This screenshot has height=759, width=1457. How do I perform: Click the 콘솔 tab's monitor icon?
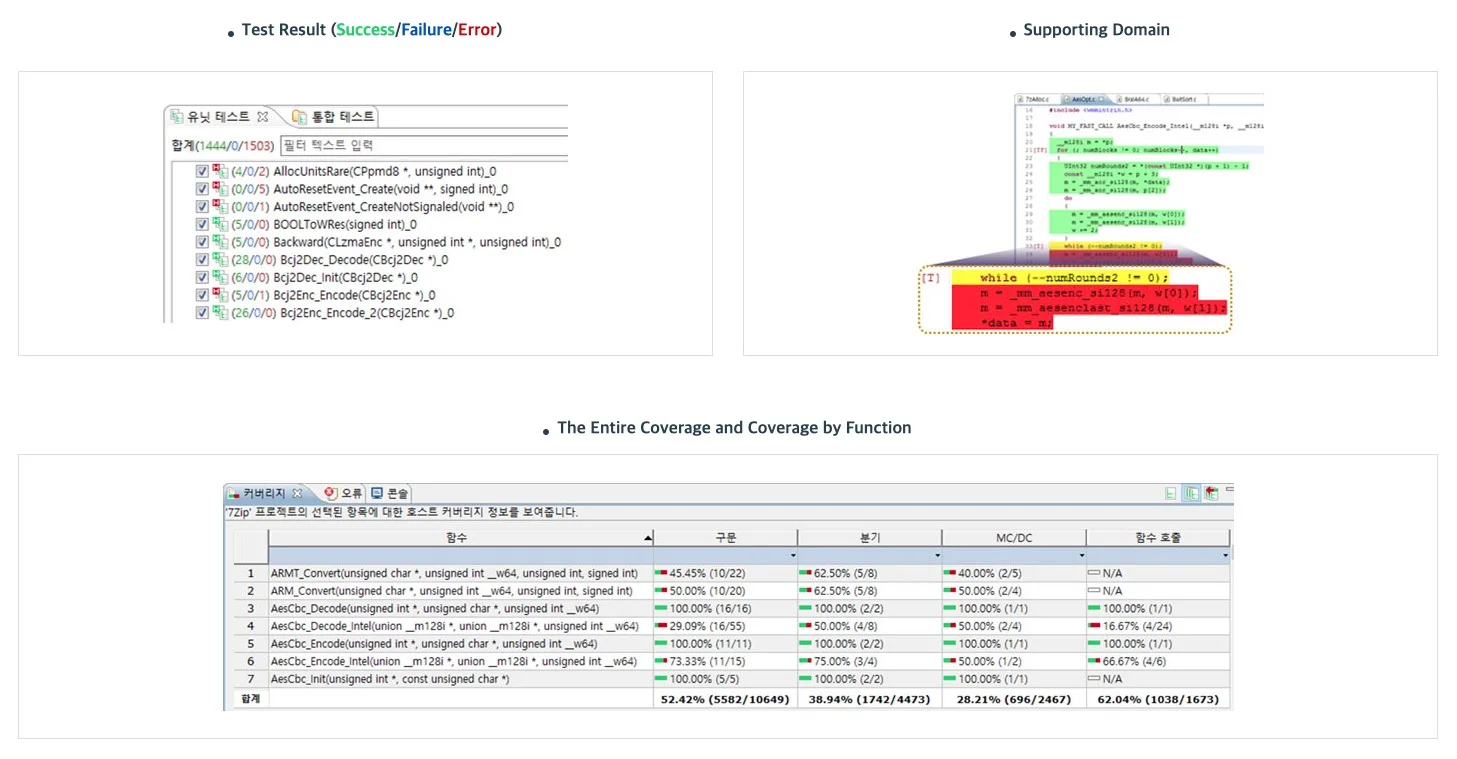coord(377,493)
